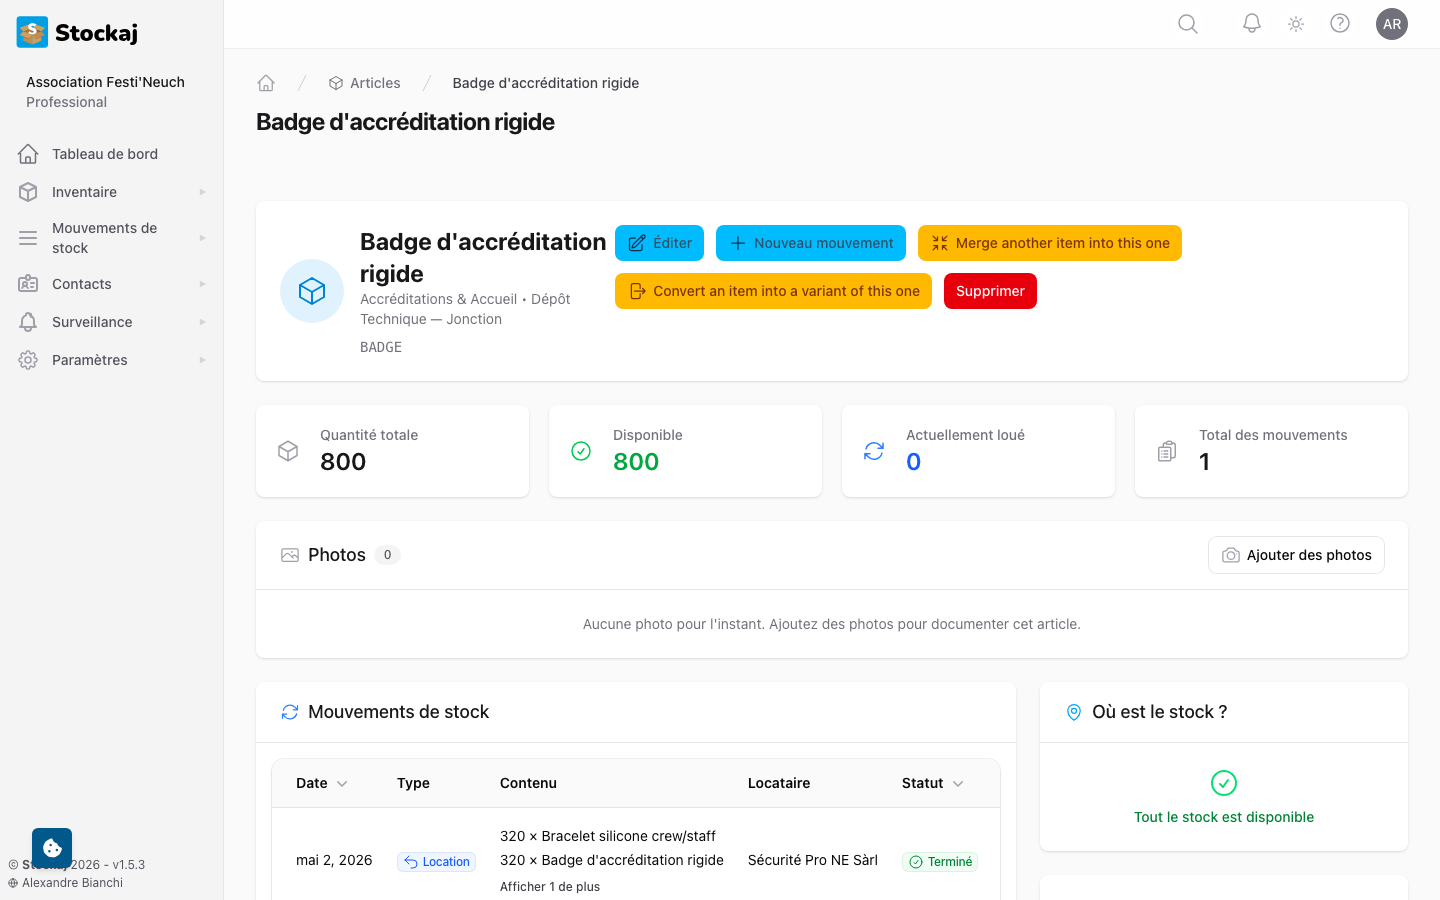1440x900 pixels.
Task: Sort table by Date column chevron
Action: pos(342,784)
